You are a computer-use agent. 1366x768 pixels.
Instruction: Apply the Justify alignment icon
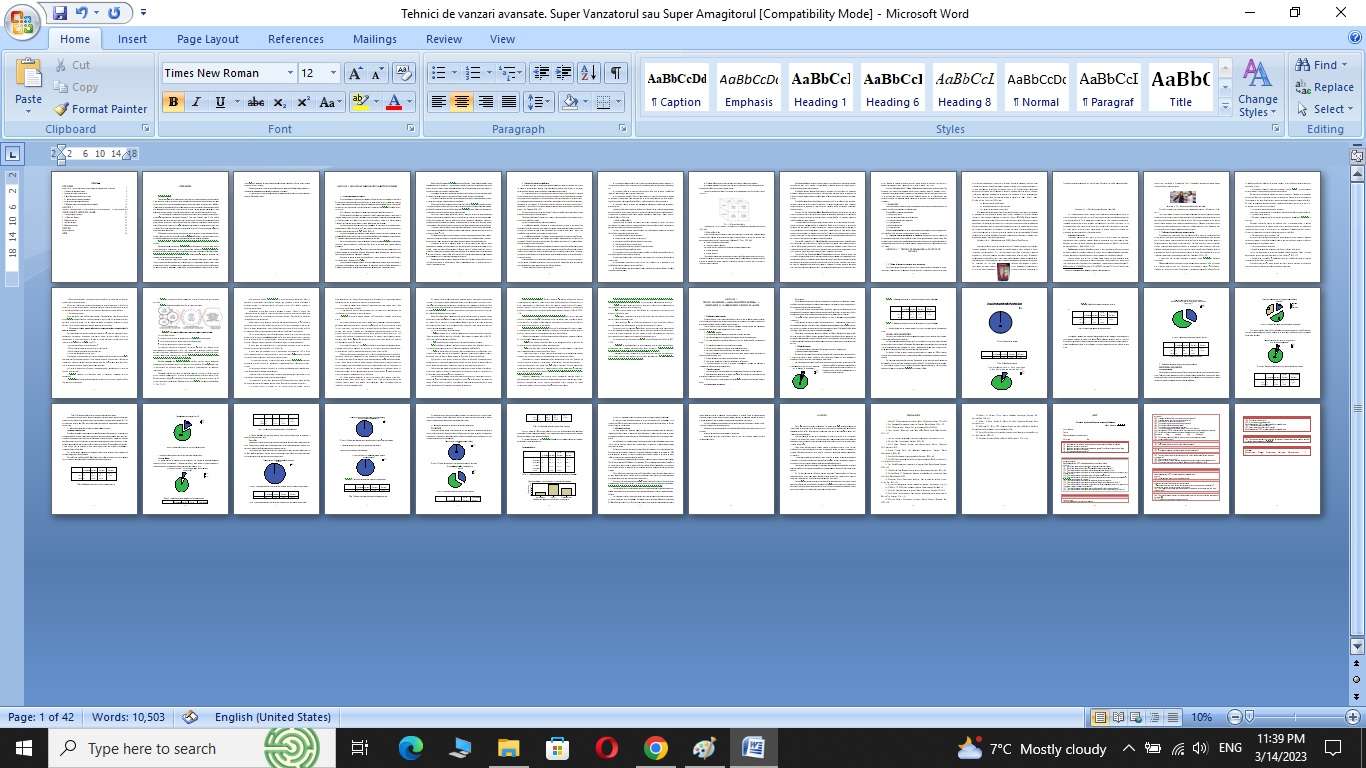pyautogui.click(x=509, y=102)
